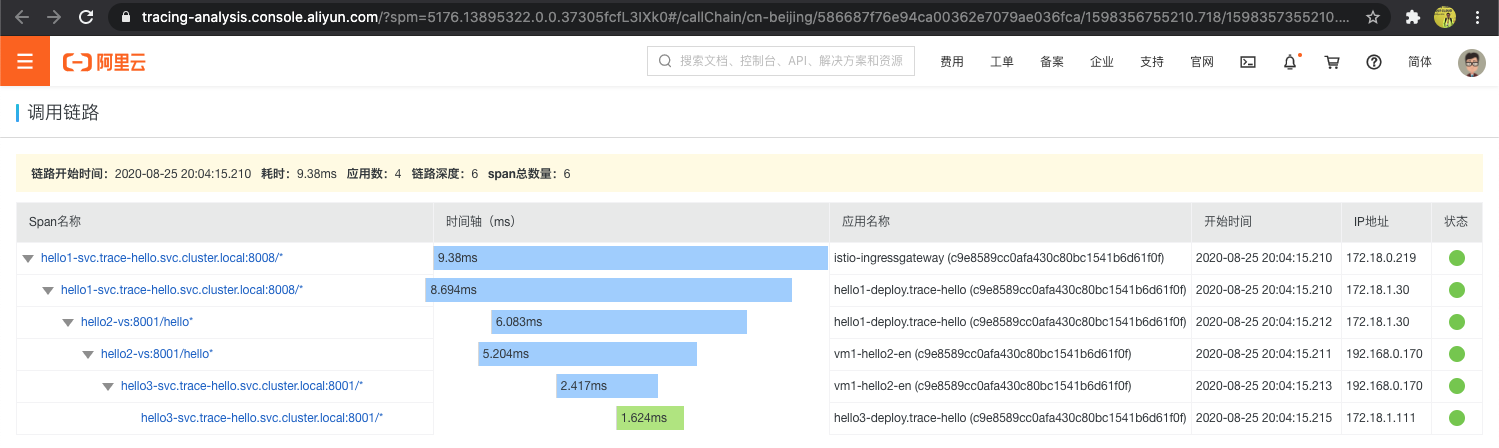Collapse the top-level hello1-svc span
Screen dimensions: 1499x448
click(28, 258)
